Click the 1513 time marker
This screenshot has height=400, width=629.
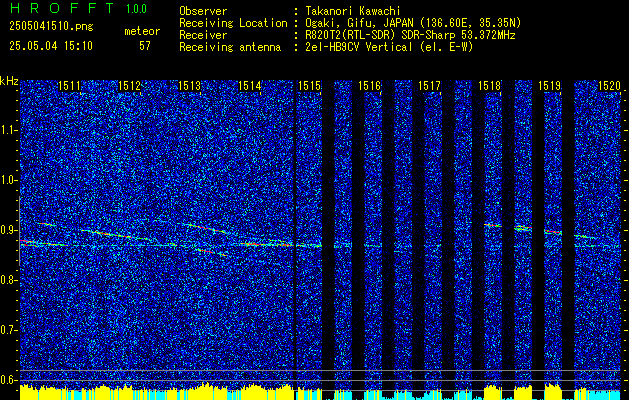pyautogui.click(x=189, y=85)
